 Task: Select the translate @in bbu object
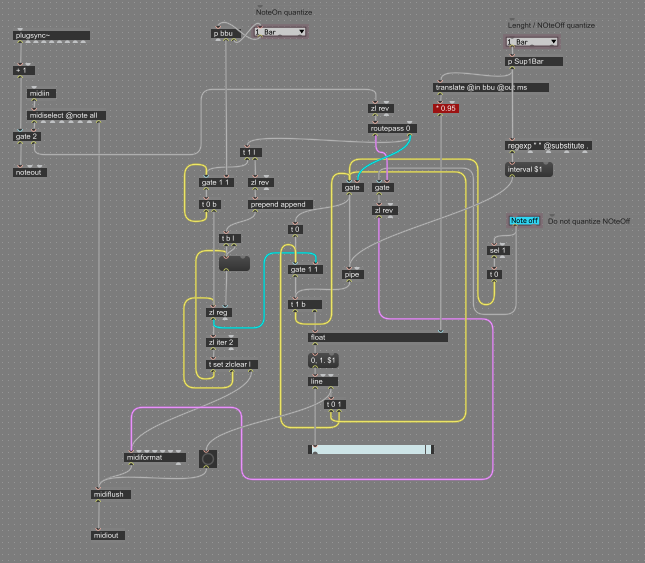click(479, 87)
